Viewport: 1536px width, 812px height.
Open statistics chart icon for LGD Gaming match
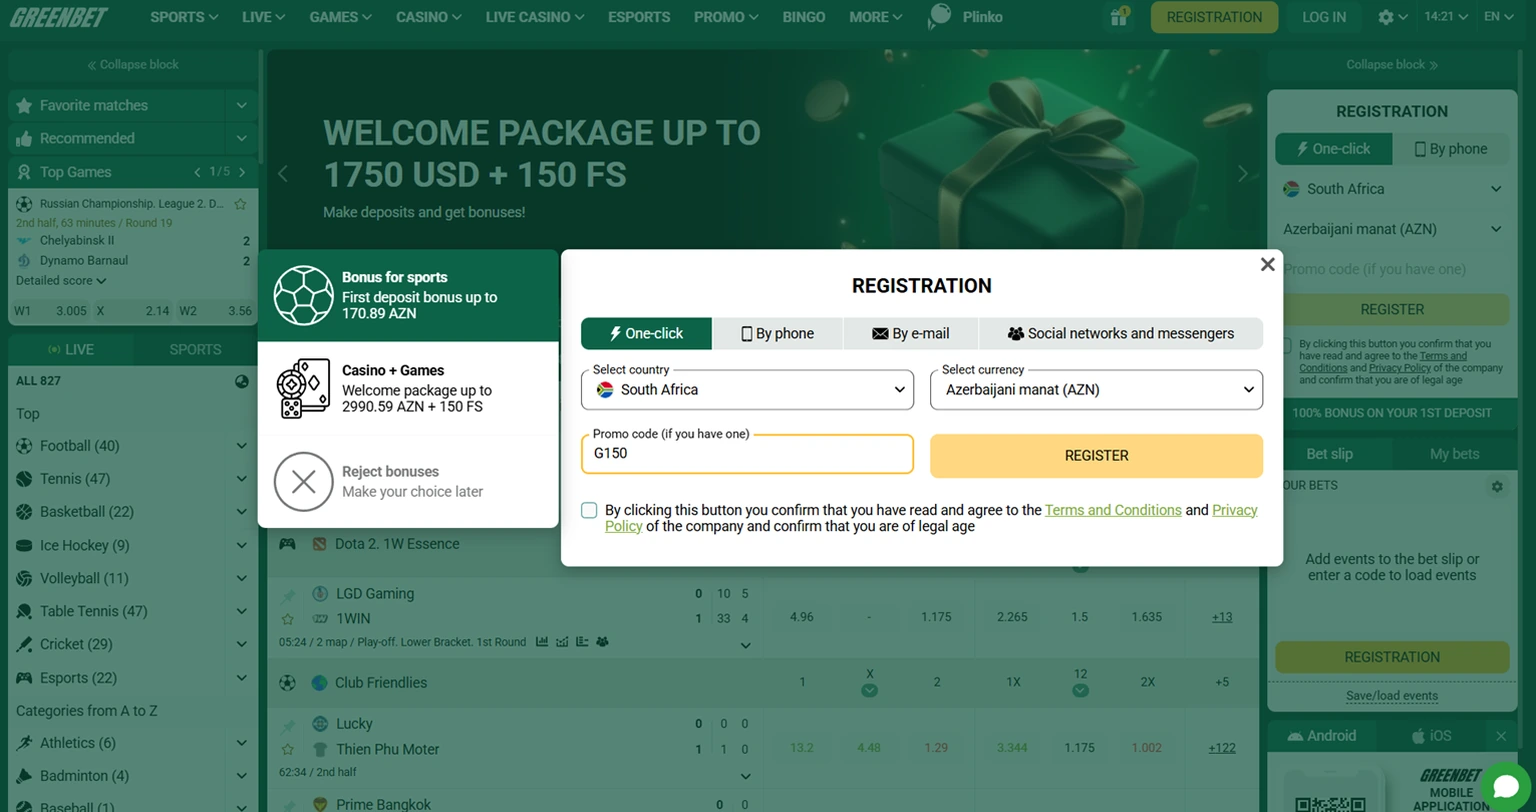(x=542, y=642)
